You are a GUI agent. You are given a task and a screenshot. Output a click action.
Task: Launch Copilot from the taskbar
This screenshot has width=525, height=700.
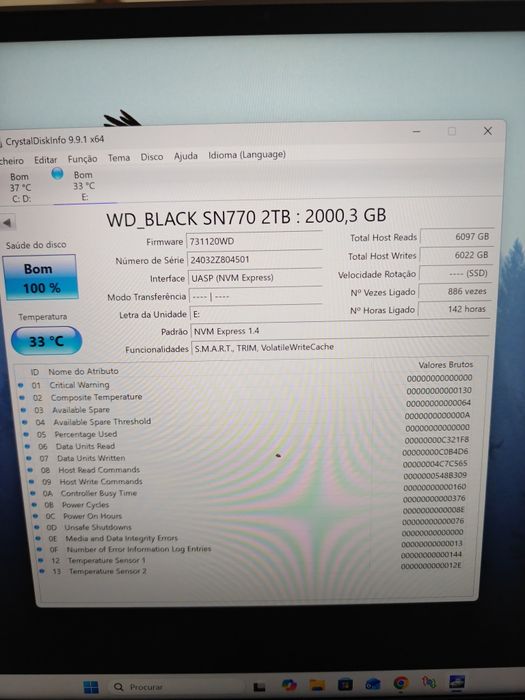pos(289,685)
